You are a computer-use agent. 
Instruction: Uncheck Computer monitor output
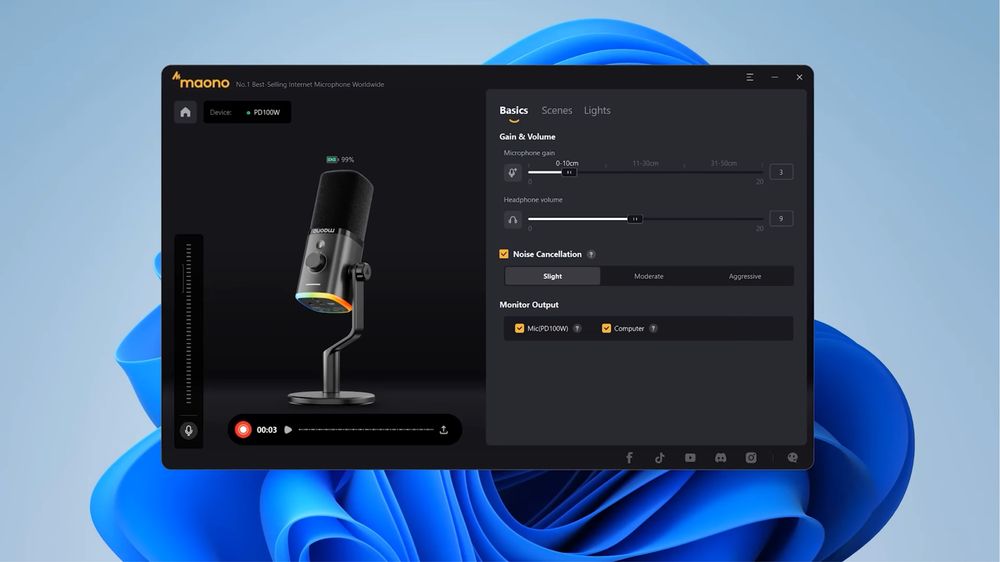(x=606, y=329)
